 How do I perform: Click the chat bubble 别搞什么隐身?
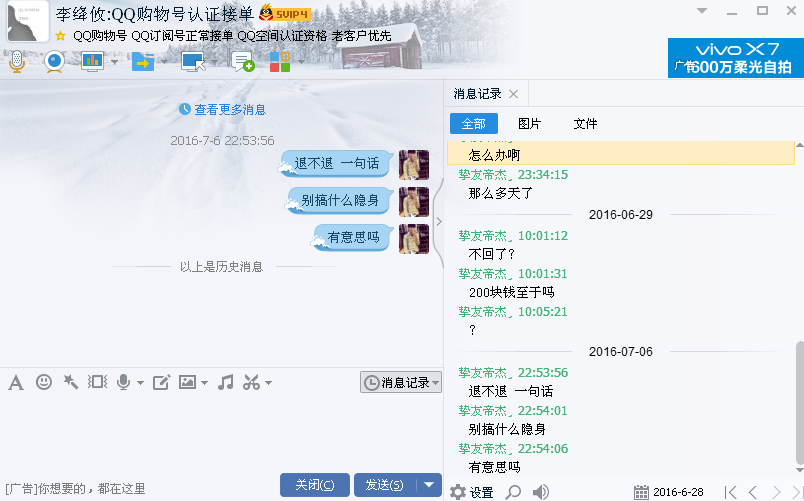coord(340,201)
